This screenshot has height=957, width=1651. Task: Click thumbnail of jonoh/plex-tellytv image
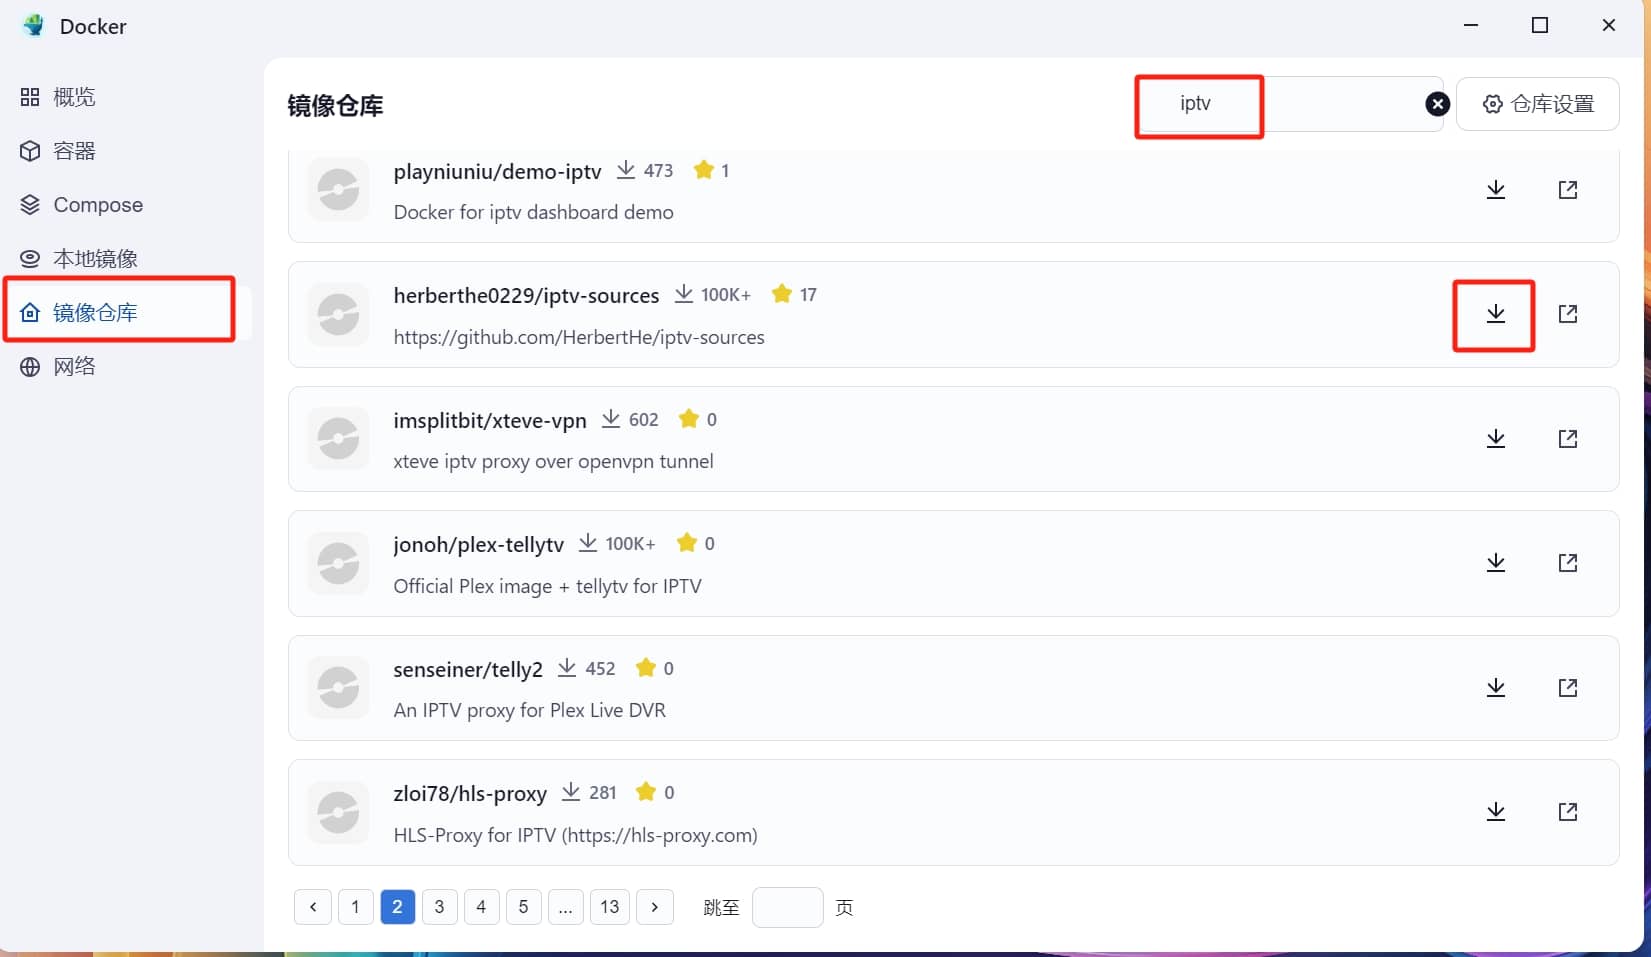pyautogui.click(x=338, y=563)
